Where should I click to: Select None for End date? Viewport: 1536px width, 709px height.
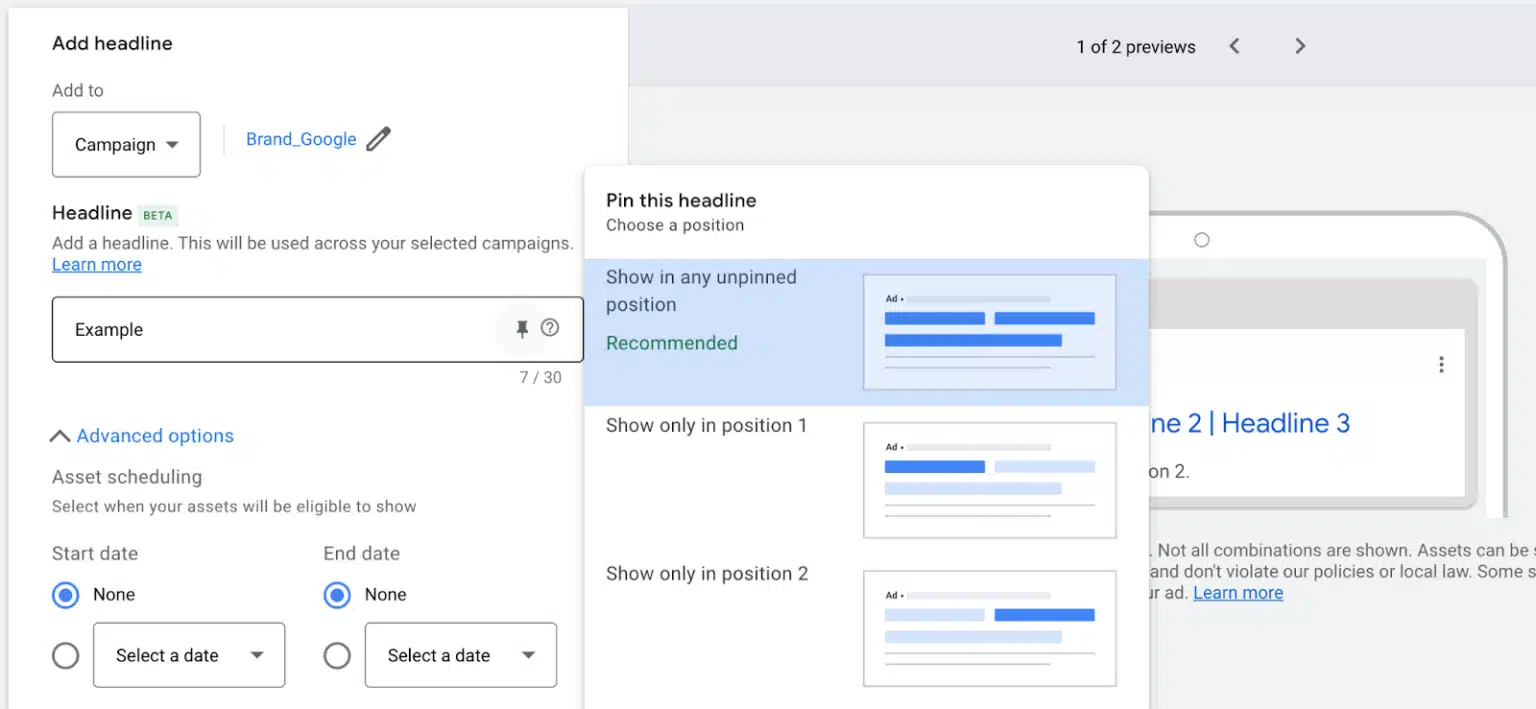(x=338, y=596)
